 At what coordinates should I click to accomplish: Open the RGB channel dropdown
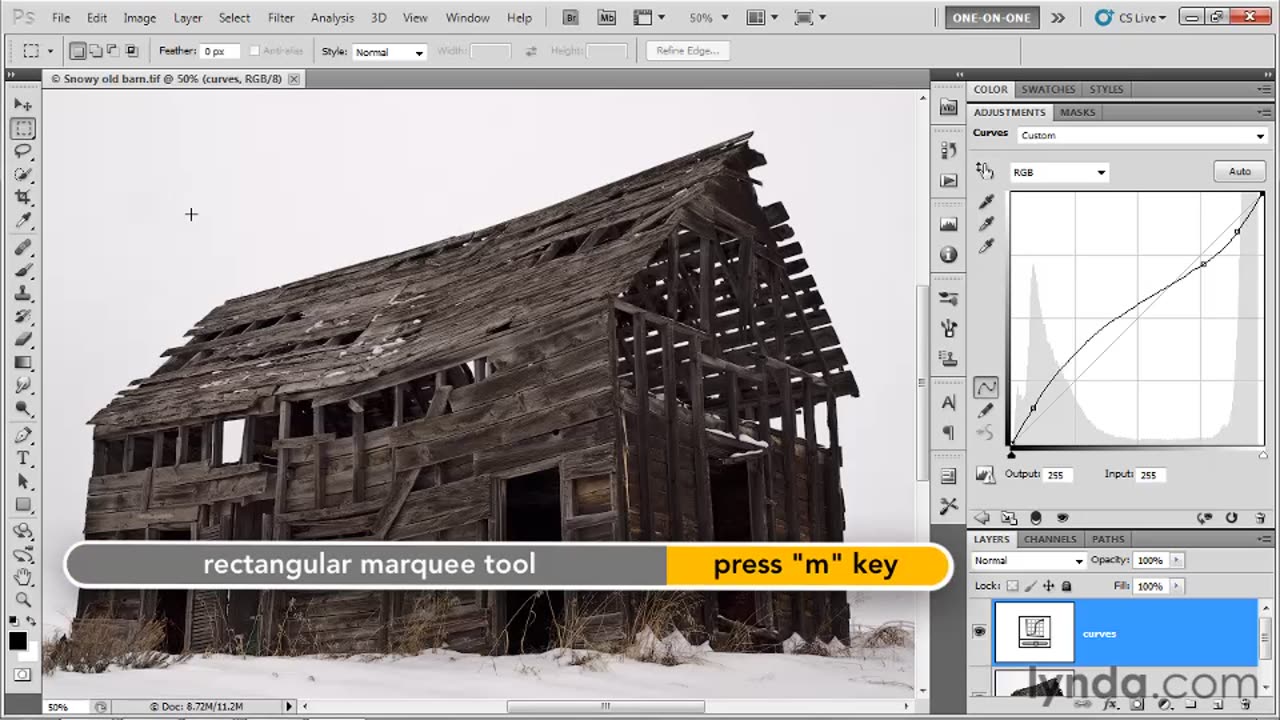[x=1059, y=172]
